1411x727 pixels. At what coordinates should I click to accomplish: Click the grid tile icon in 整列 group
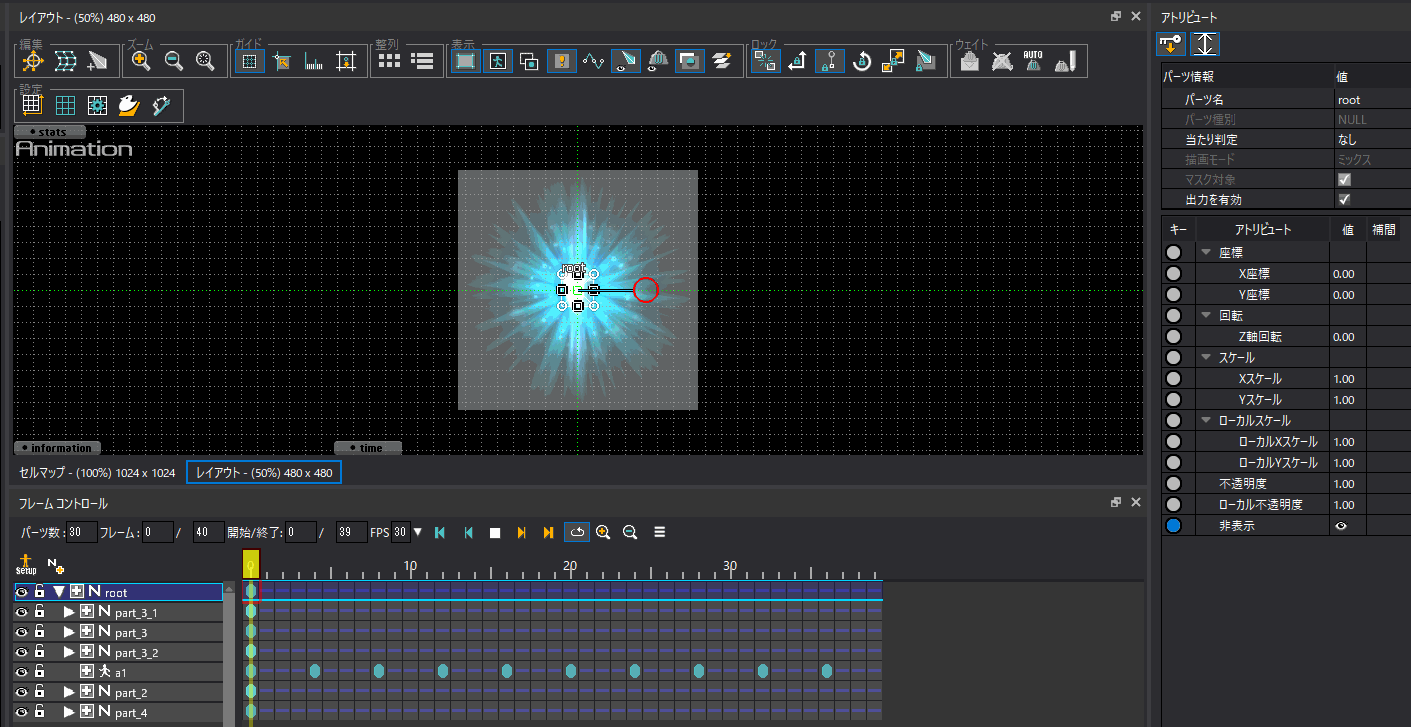tap(389, 61)
